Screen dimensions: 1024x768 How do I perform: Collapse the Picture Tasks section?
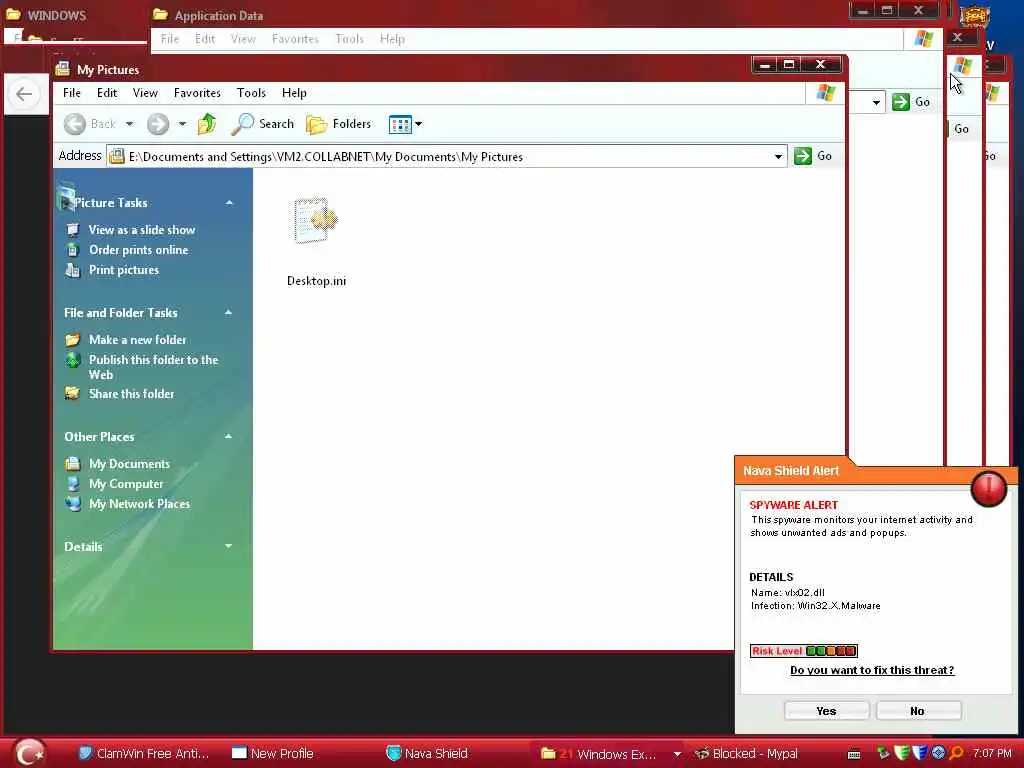coord(229,203)
